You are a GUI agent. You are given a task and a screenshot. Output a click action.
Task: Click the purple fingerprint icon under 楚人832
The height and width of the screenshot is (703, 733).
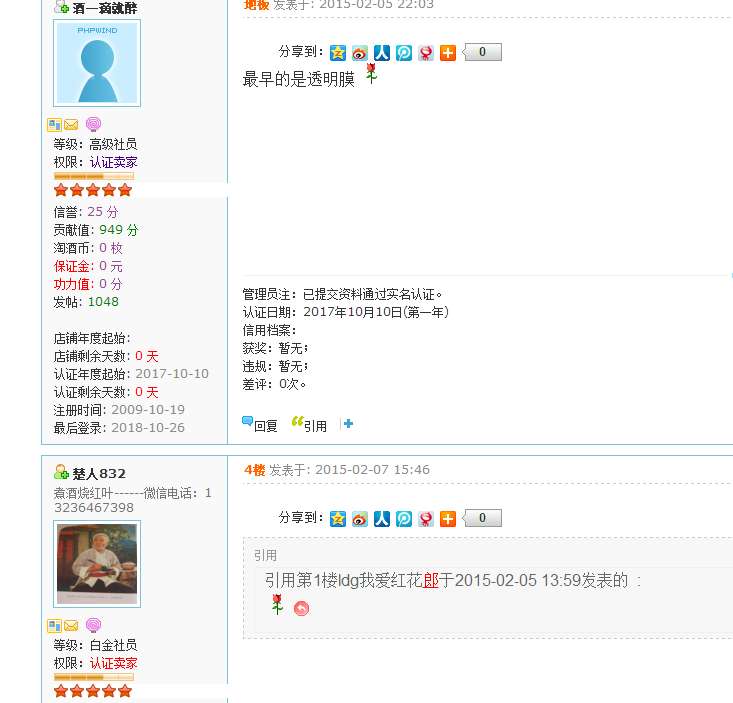coord(93,625)
